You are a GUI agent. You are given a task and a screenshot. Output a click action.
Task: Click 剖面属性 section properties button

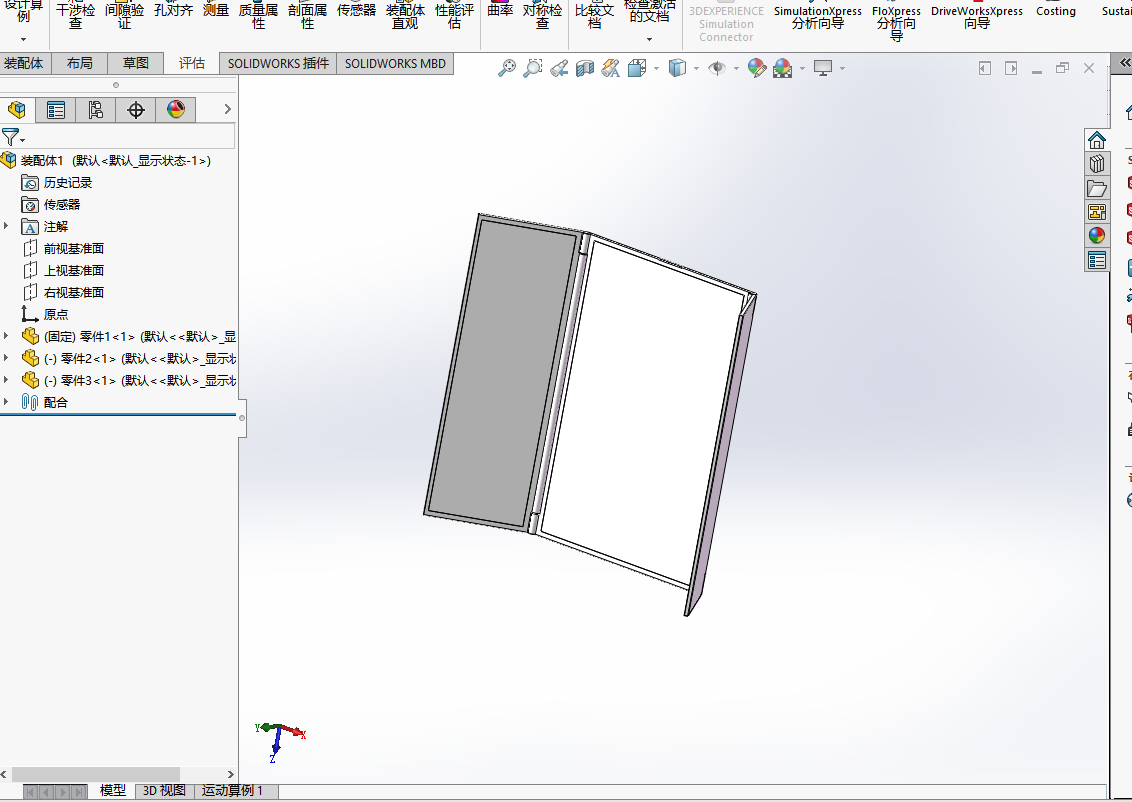308,16
